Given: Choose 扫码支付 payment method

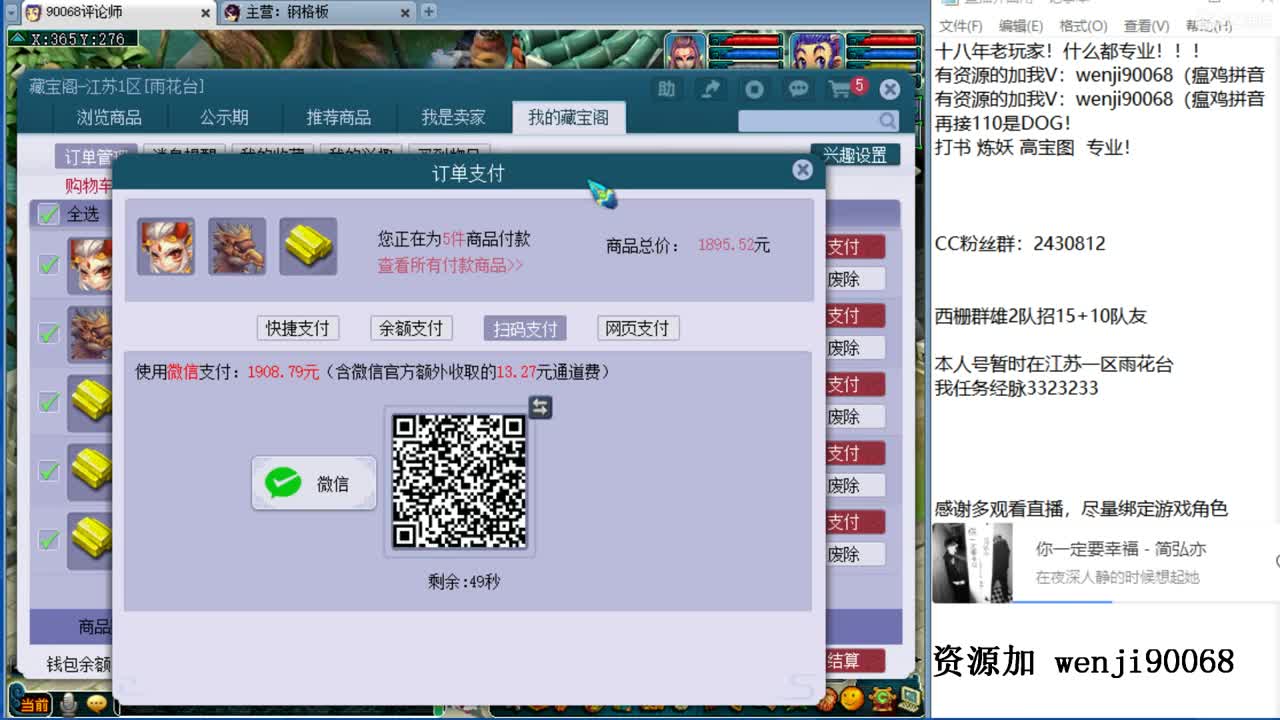Looking at the screenshot, I should [525, 328].
